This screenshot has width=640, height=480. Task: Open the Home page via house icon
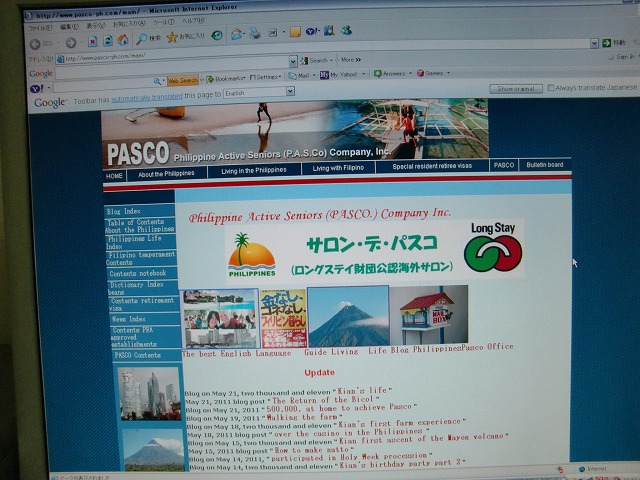click(123, 40)
